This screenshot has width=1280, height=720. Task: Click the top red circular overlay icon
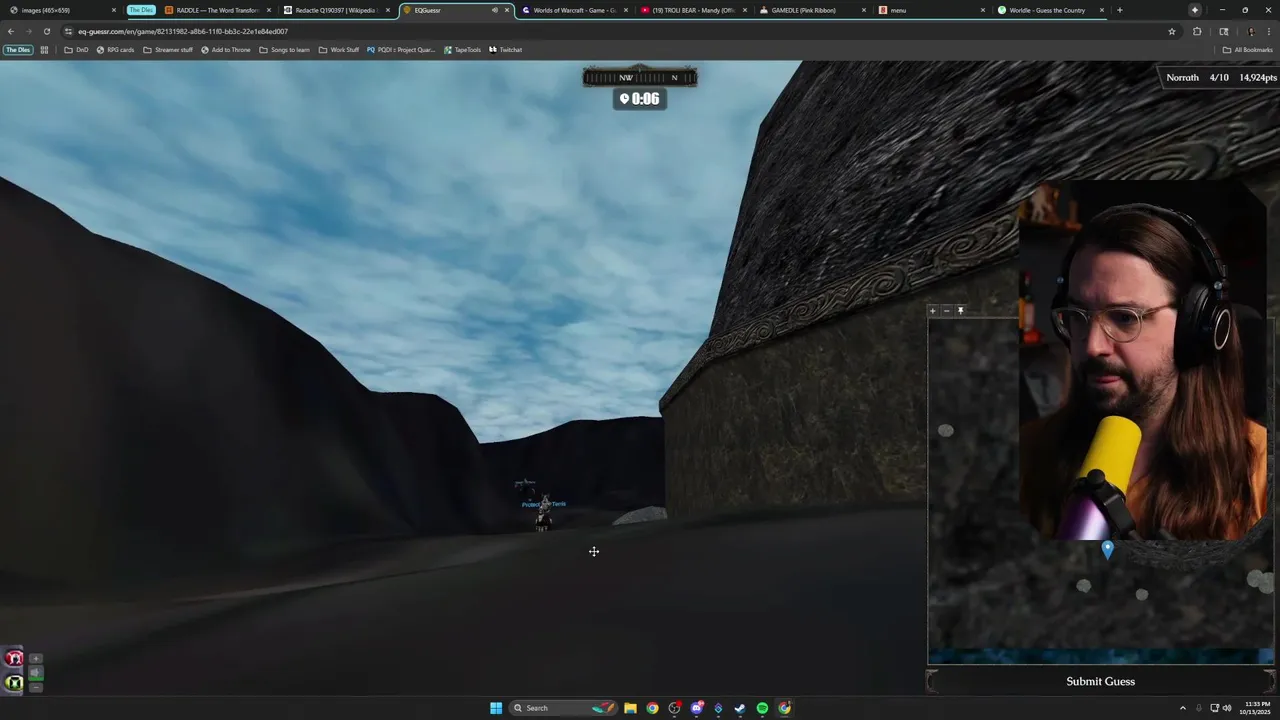pyautogui.click(x=14, y=658)
